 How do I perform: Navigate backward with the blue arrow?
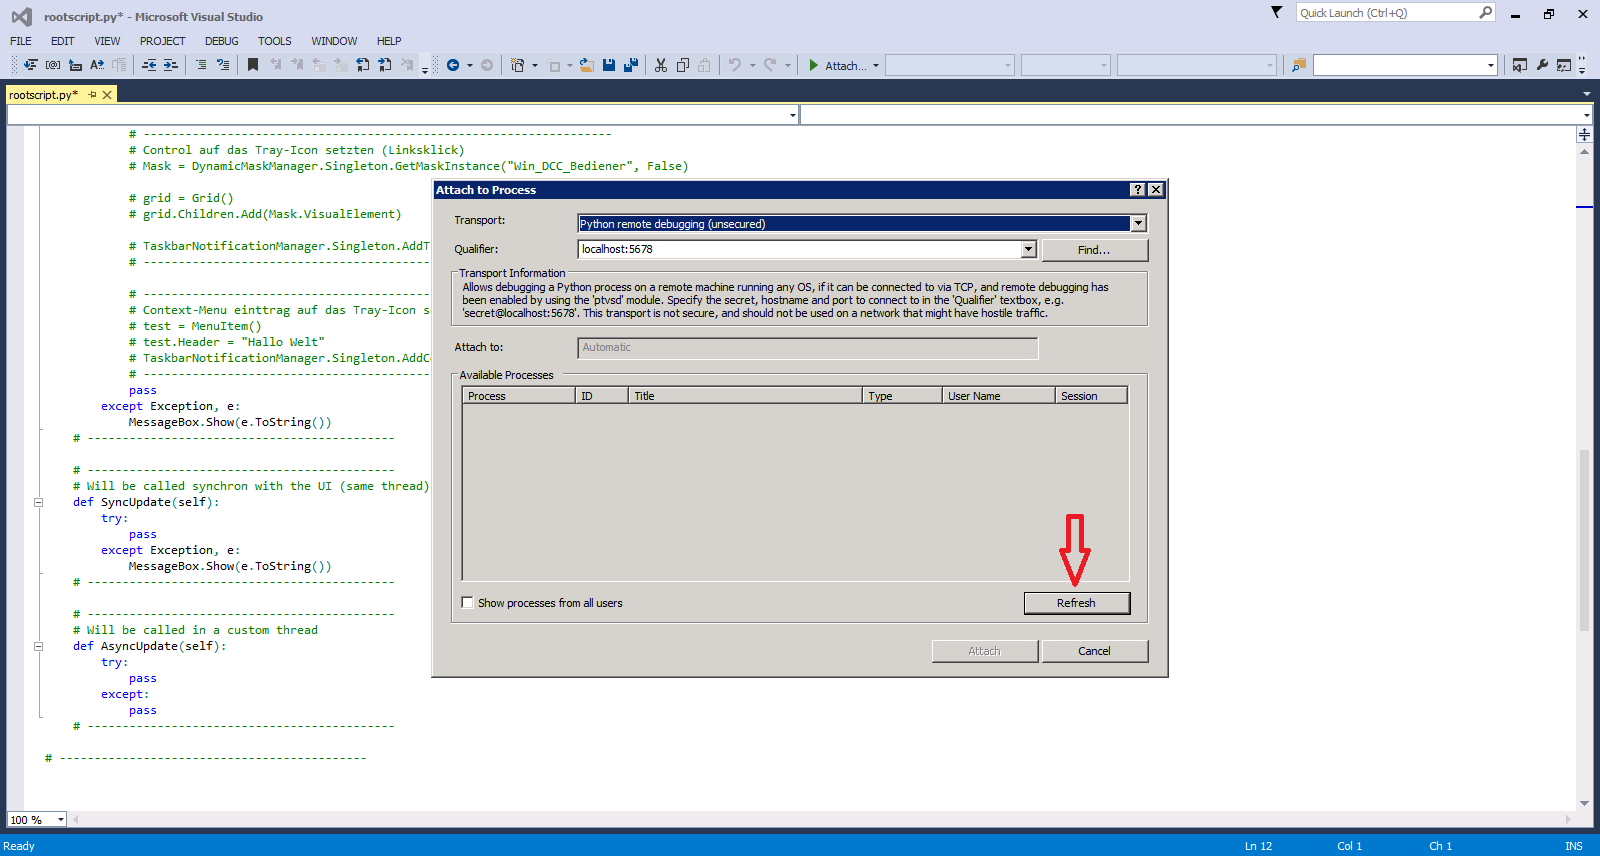(453, 65)
